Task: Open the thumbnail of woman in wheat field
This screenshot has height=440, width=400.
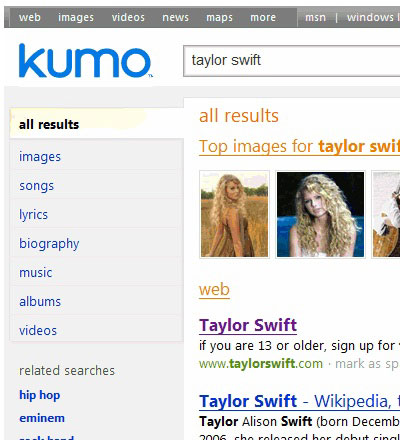Action: [x=235, y=214]
